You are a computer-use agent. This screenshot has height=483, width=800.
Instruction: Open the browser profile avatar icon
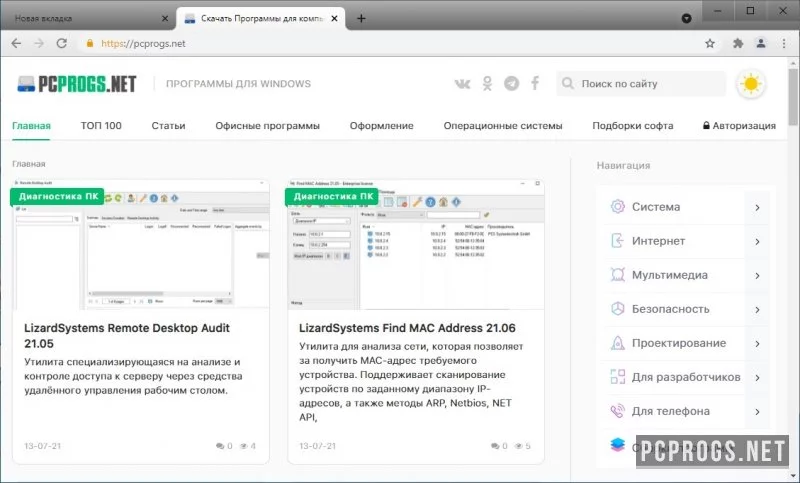(x=761, y=43)
